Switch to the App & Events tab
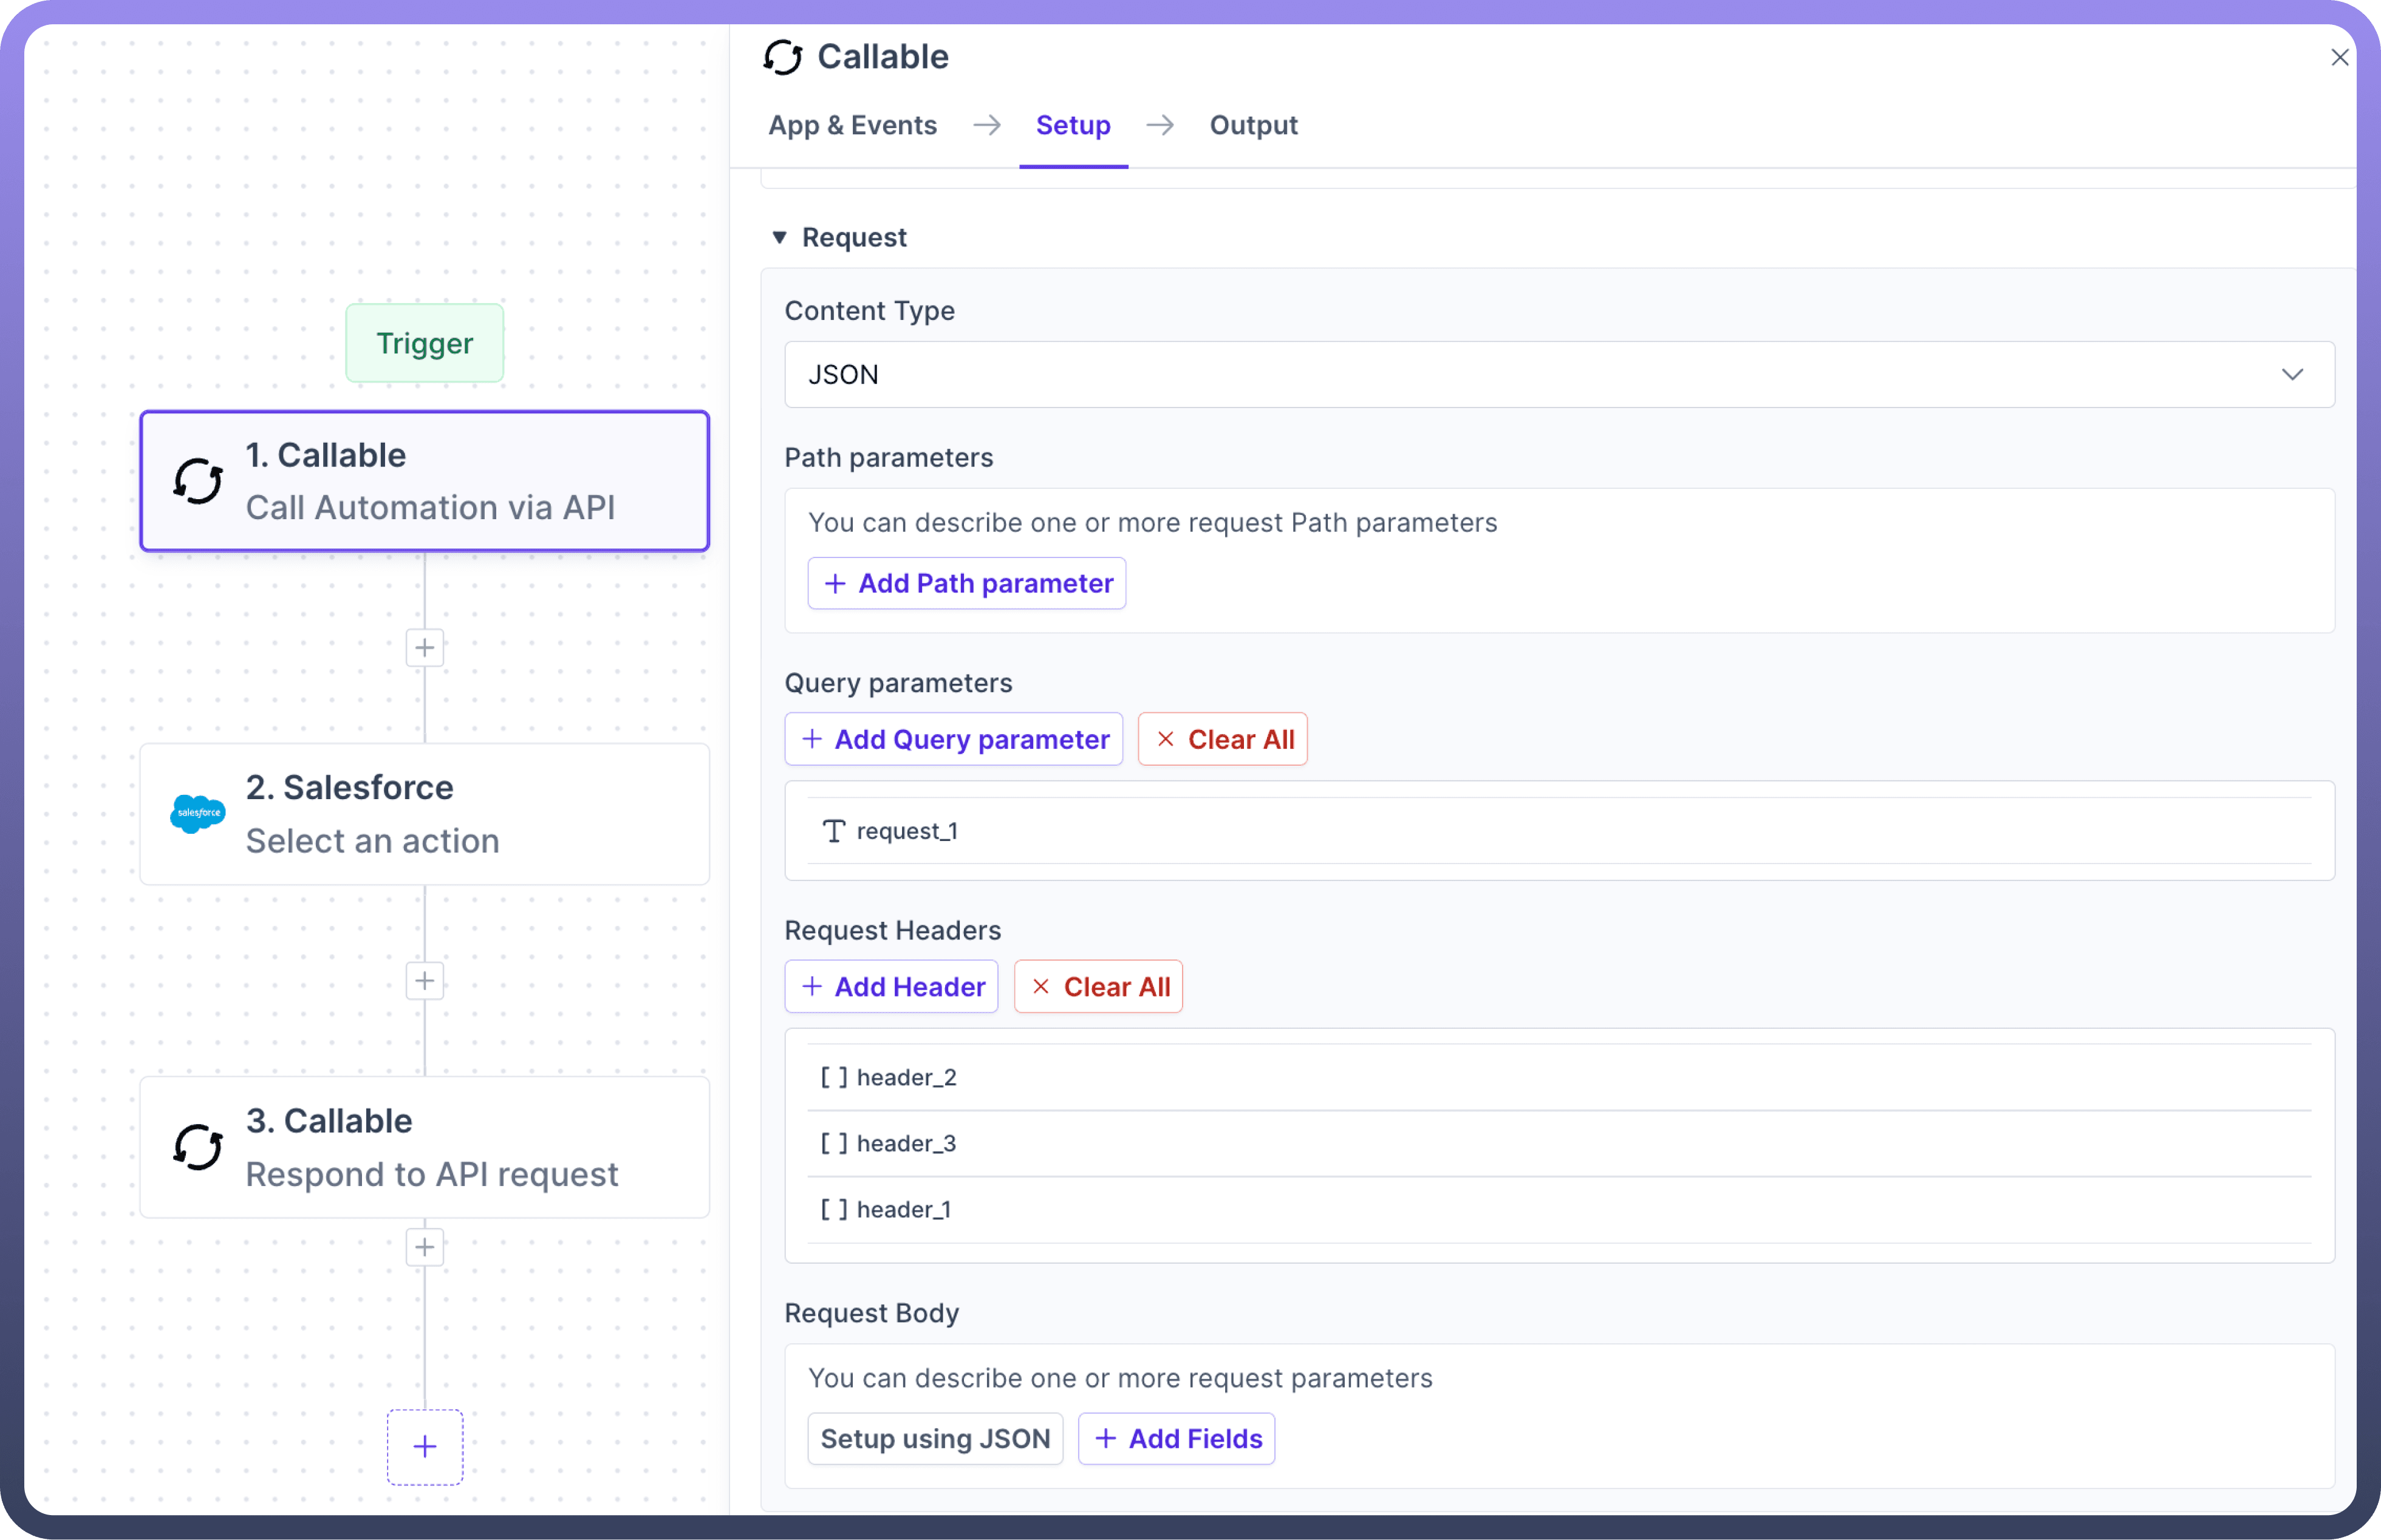 (x=852, y=125)
